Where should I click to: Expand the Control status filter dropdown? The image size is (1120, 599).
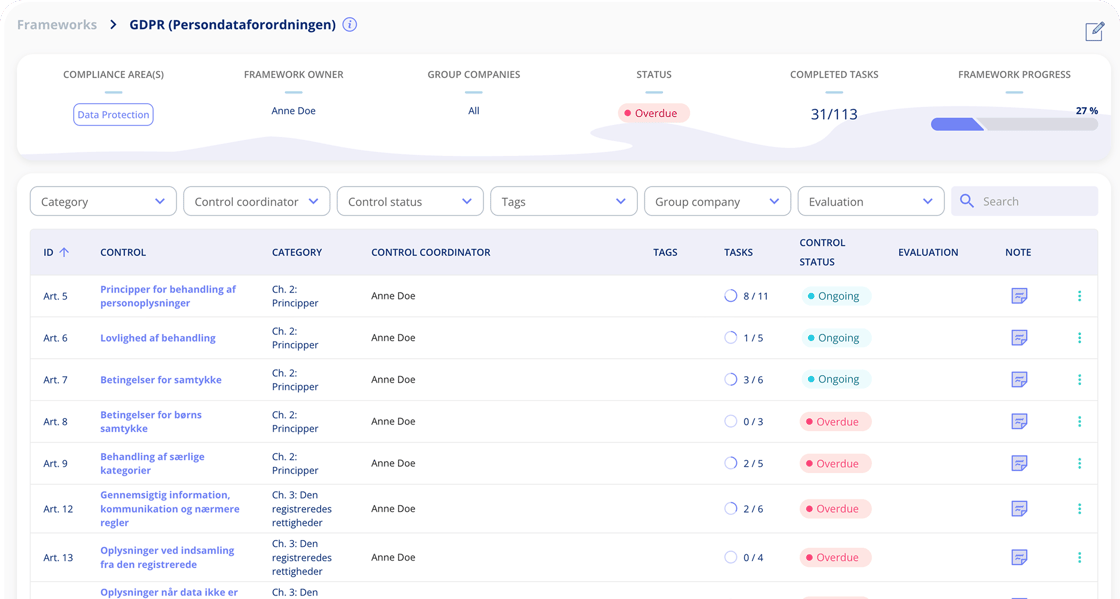(x=410, y=201)
